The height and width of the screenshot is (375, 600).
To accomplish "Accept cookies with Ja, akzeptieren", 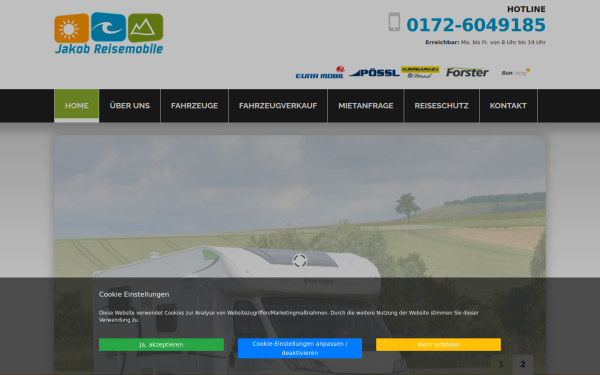I will click(161, 344).
